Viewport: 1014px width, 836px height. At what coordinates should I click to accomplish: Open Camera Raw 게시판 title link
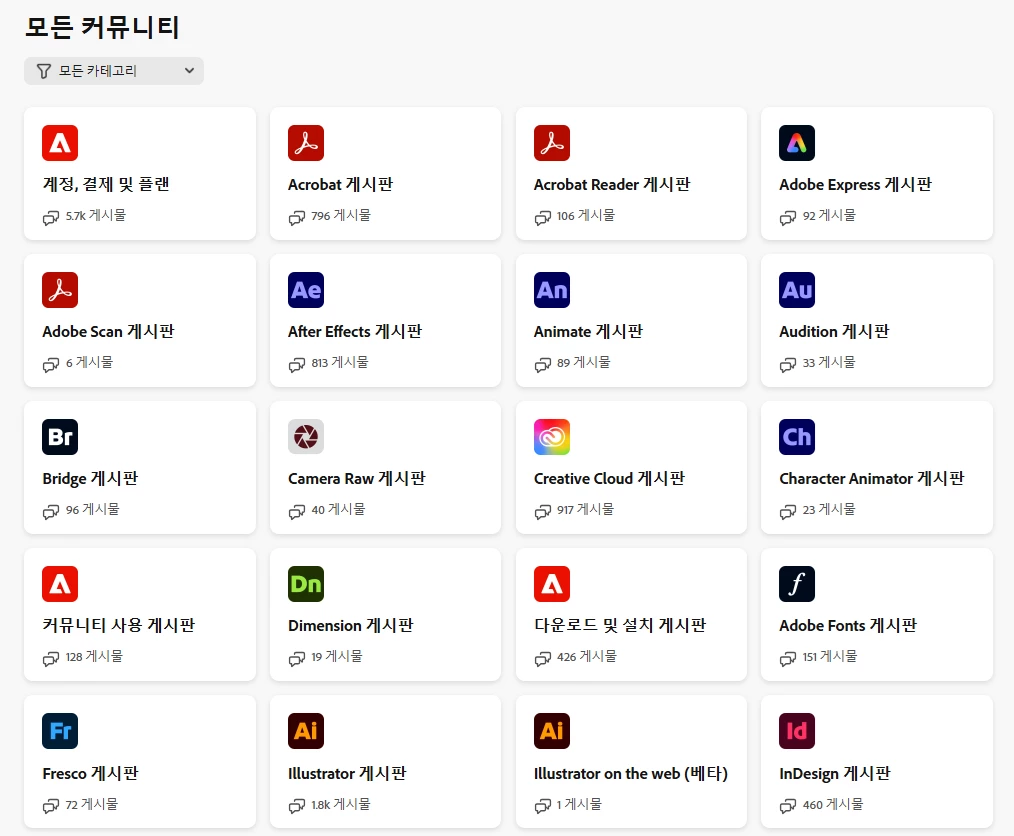pyautogui.click(x=357, y=478)
